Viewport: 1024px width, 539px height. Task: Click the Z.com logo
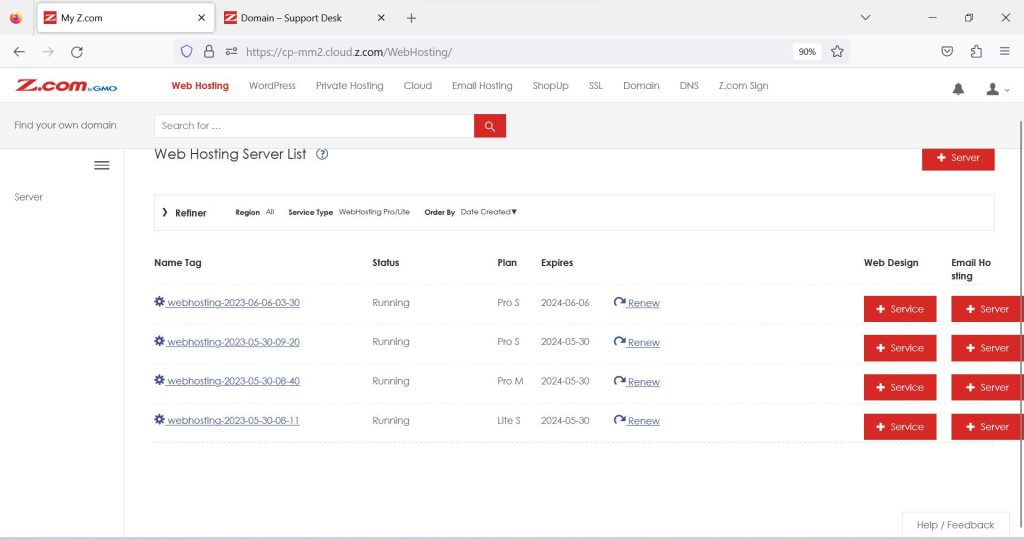tap(66, 86)
